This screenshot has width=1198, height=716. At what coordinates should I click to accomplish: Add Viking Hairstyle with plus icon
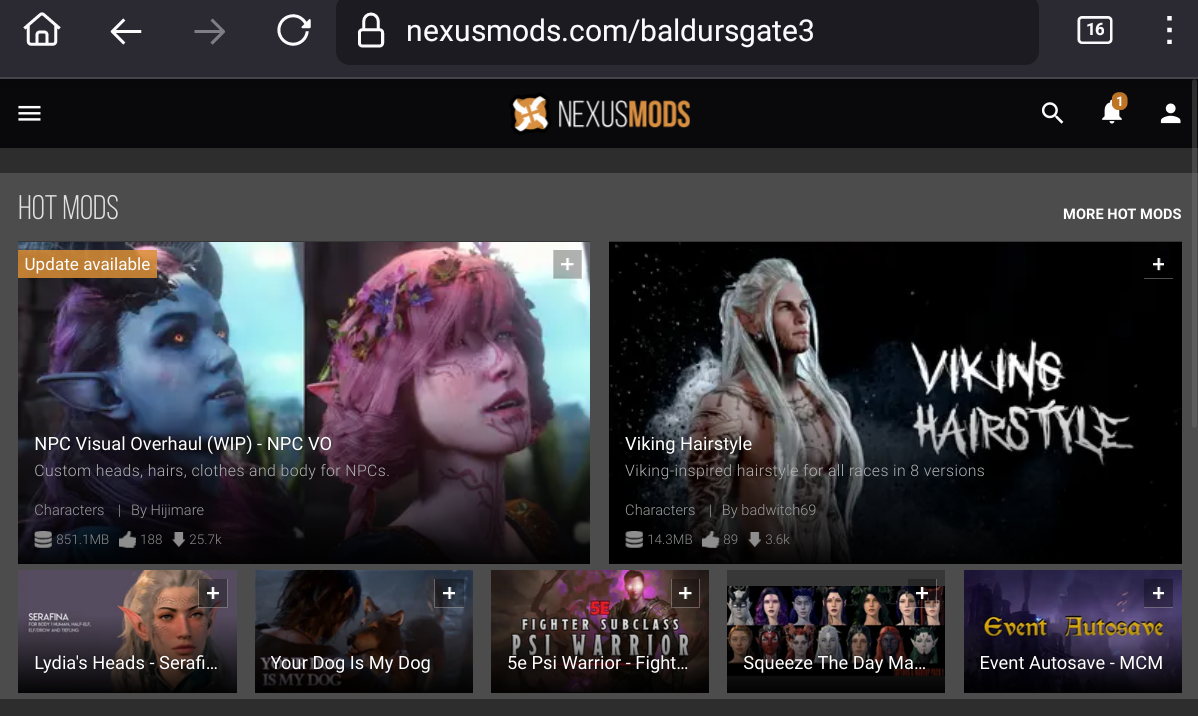tap(1158, 264)
